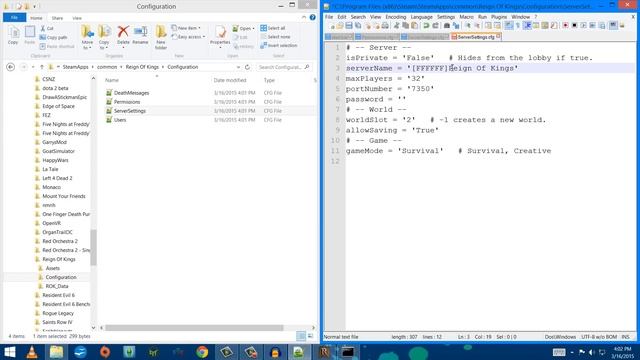Click Notepad++ Zoom in toolbar icon

click(x=468, y=26)
